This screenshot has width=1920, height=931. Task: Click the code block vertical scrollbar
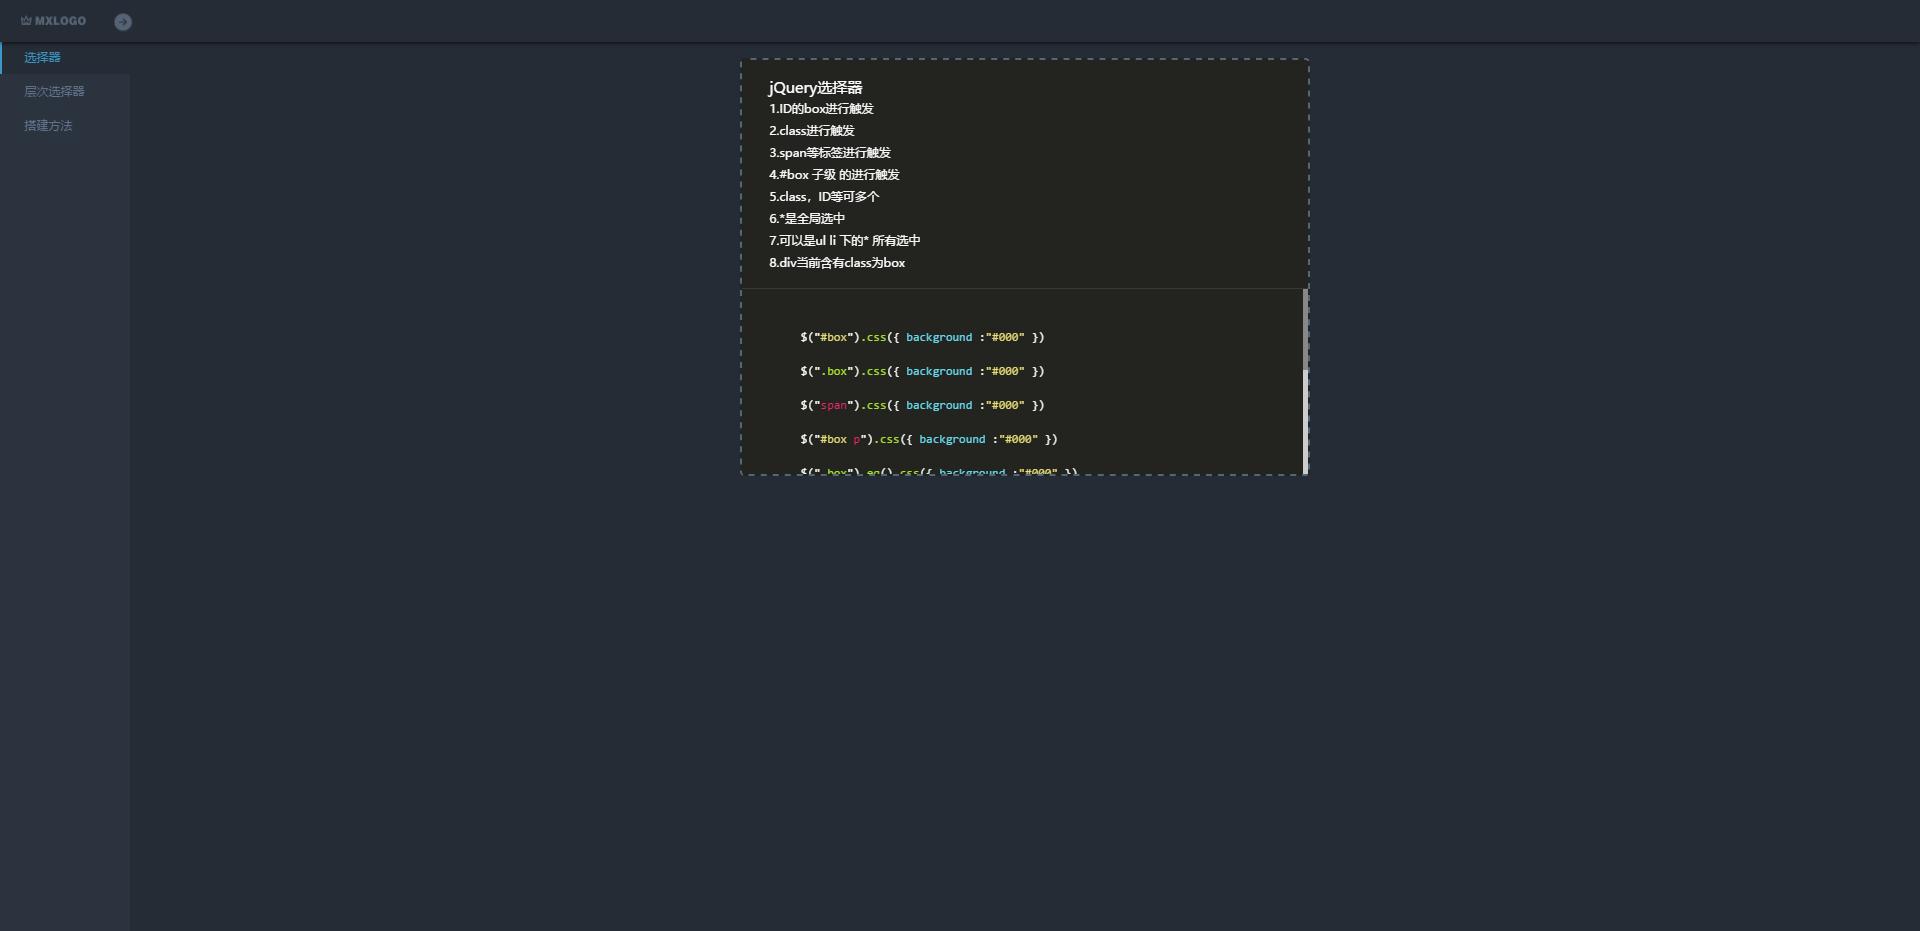pyautogui.click(x=1305, y=381)
